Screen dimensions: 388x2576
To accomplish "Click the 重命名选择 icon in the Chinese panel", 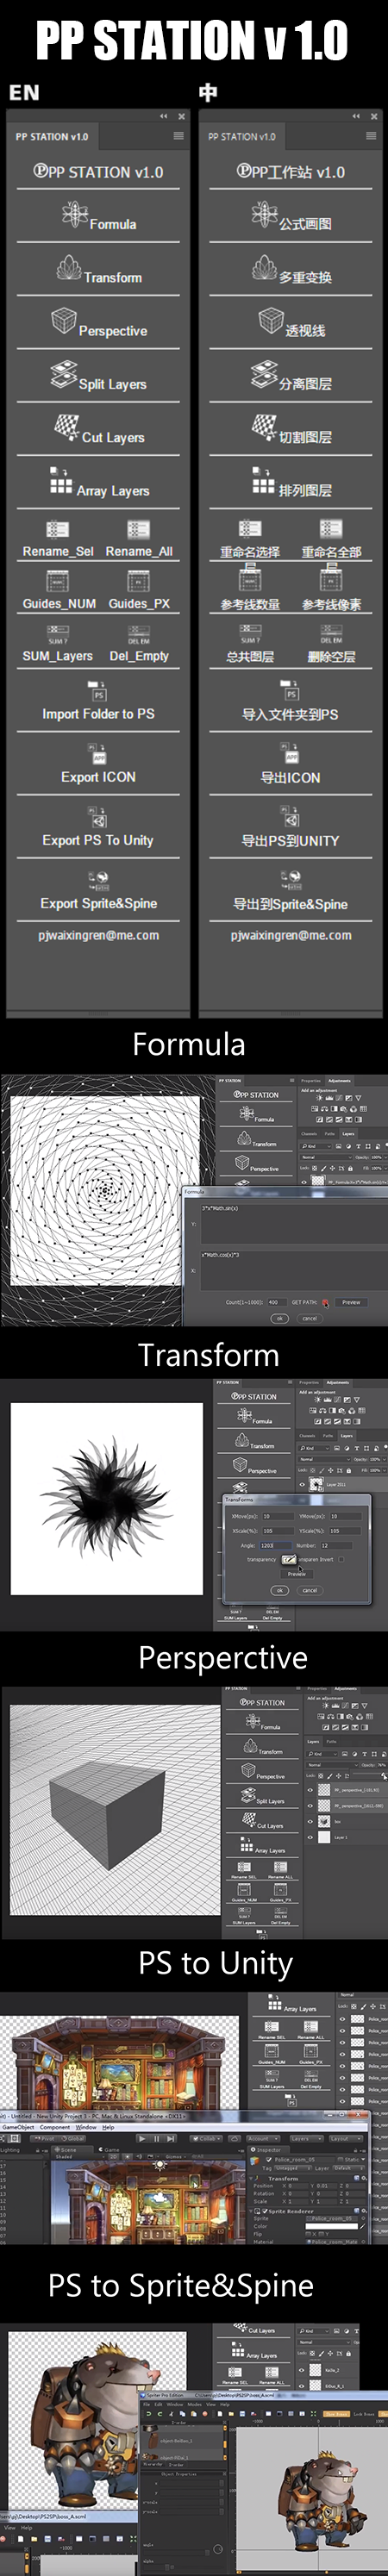I will 250,530.
